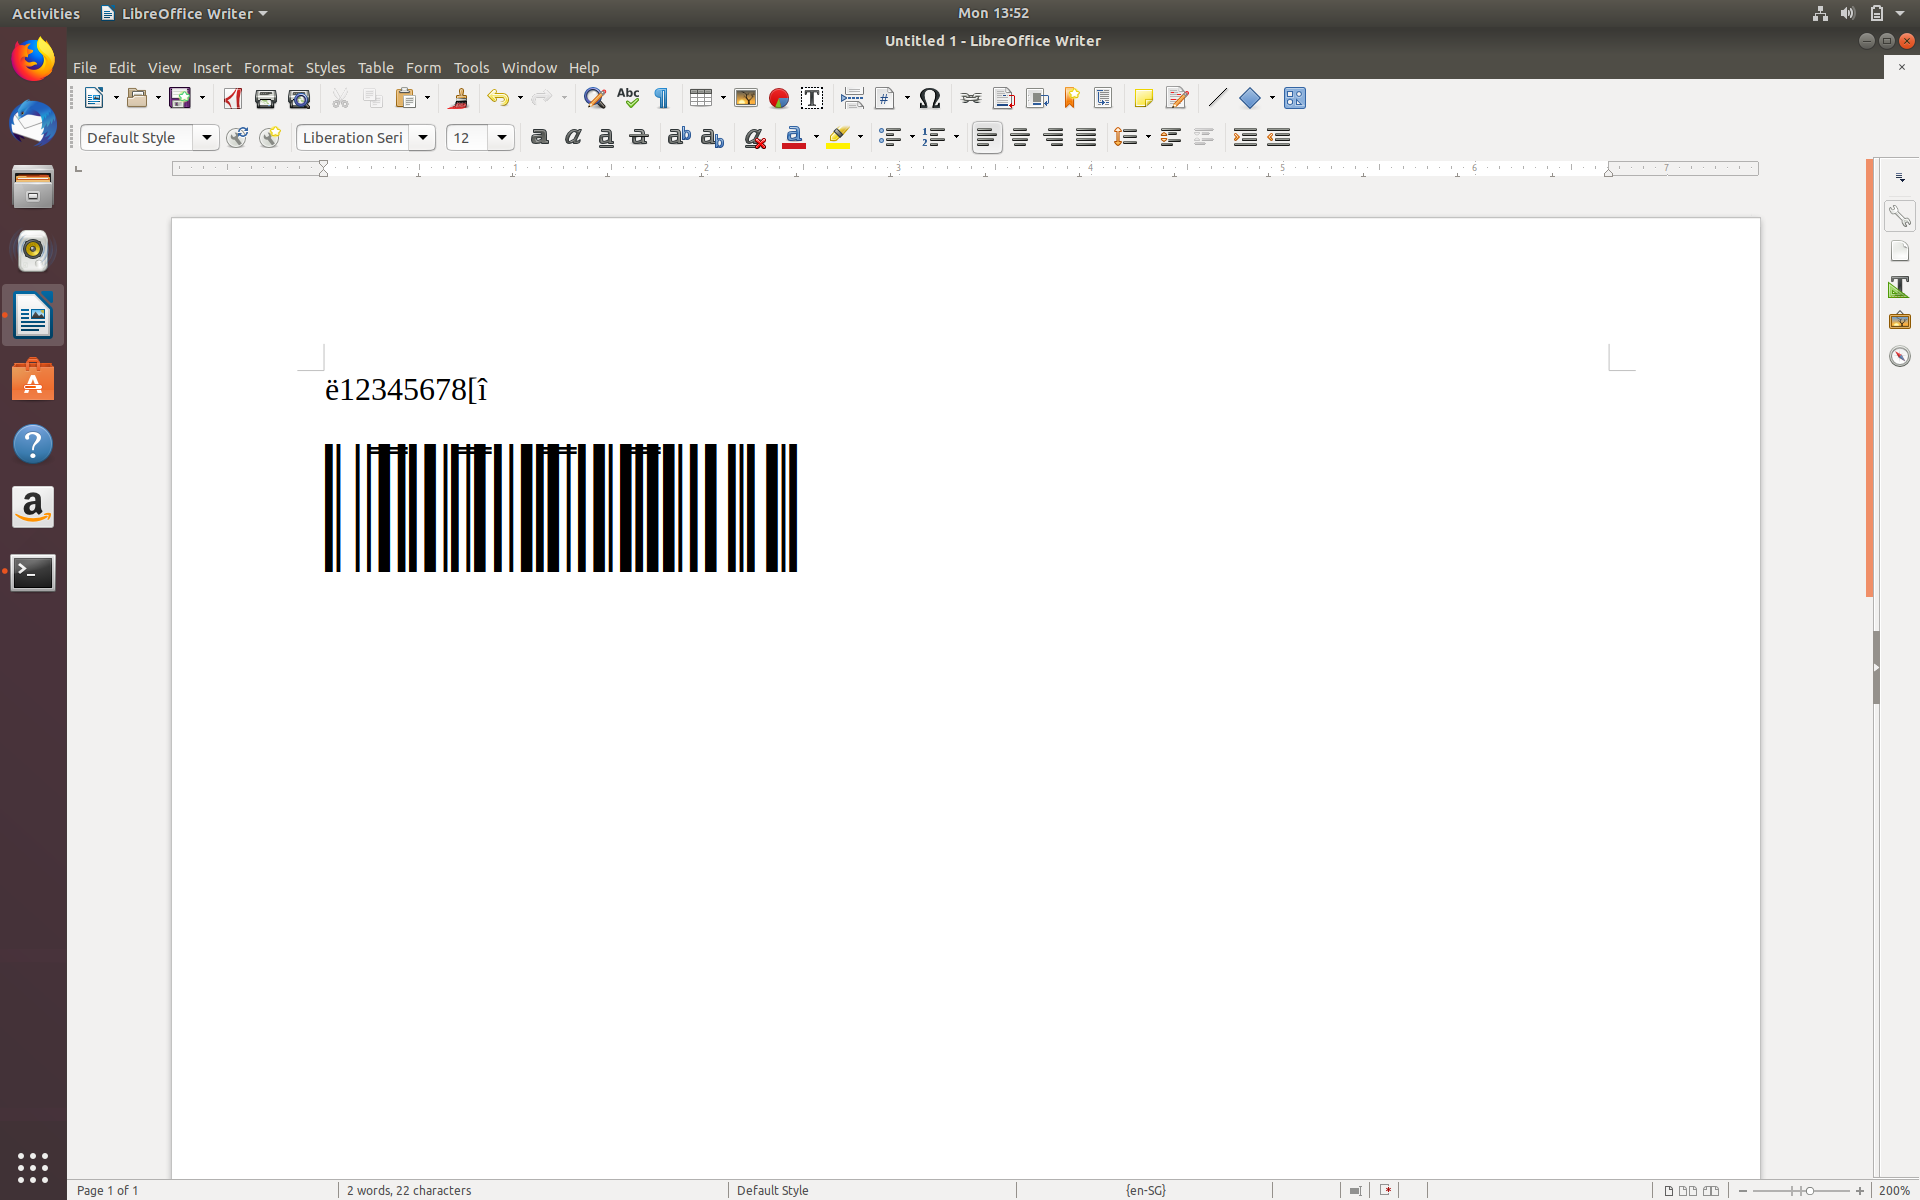Open Terminal from the dock
1920x1200 pixels.
[33, 573]
